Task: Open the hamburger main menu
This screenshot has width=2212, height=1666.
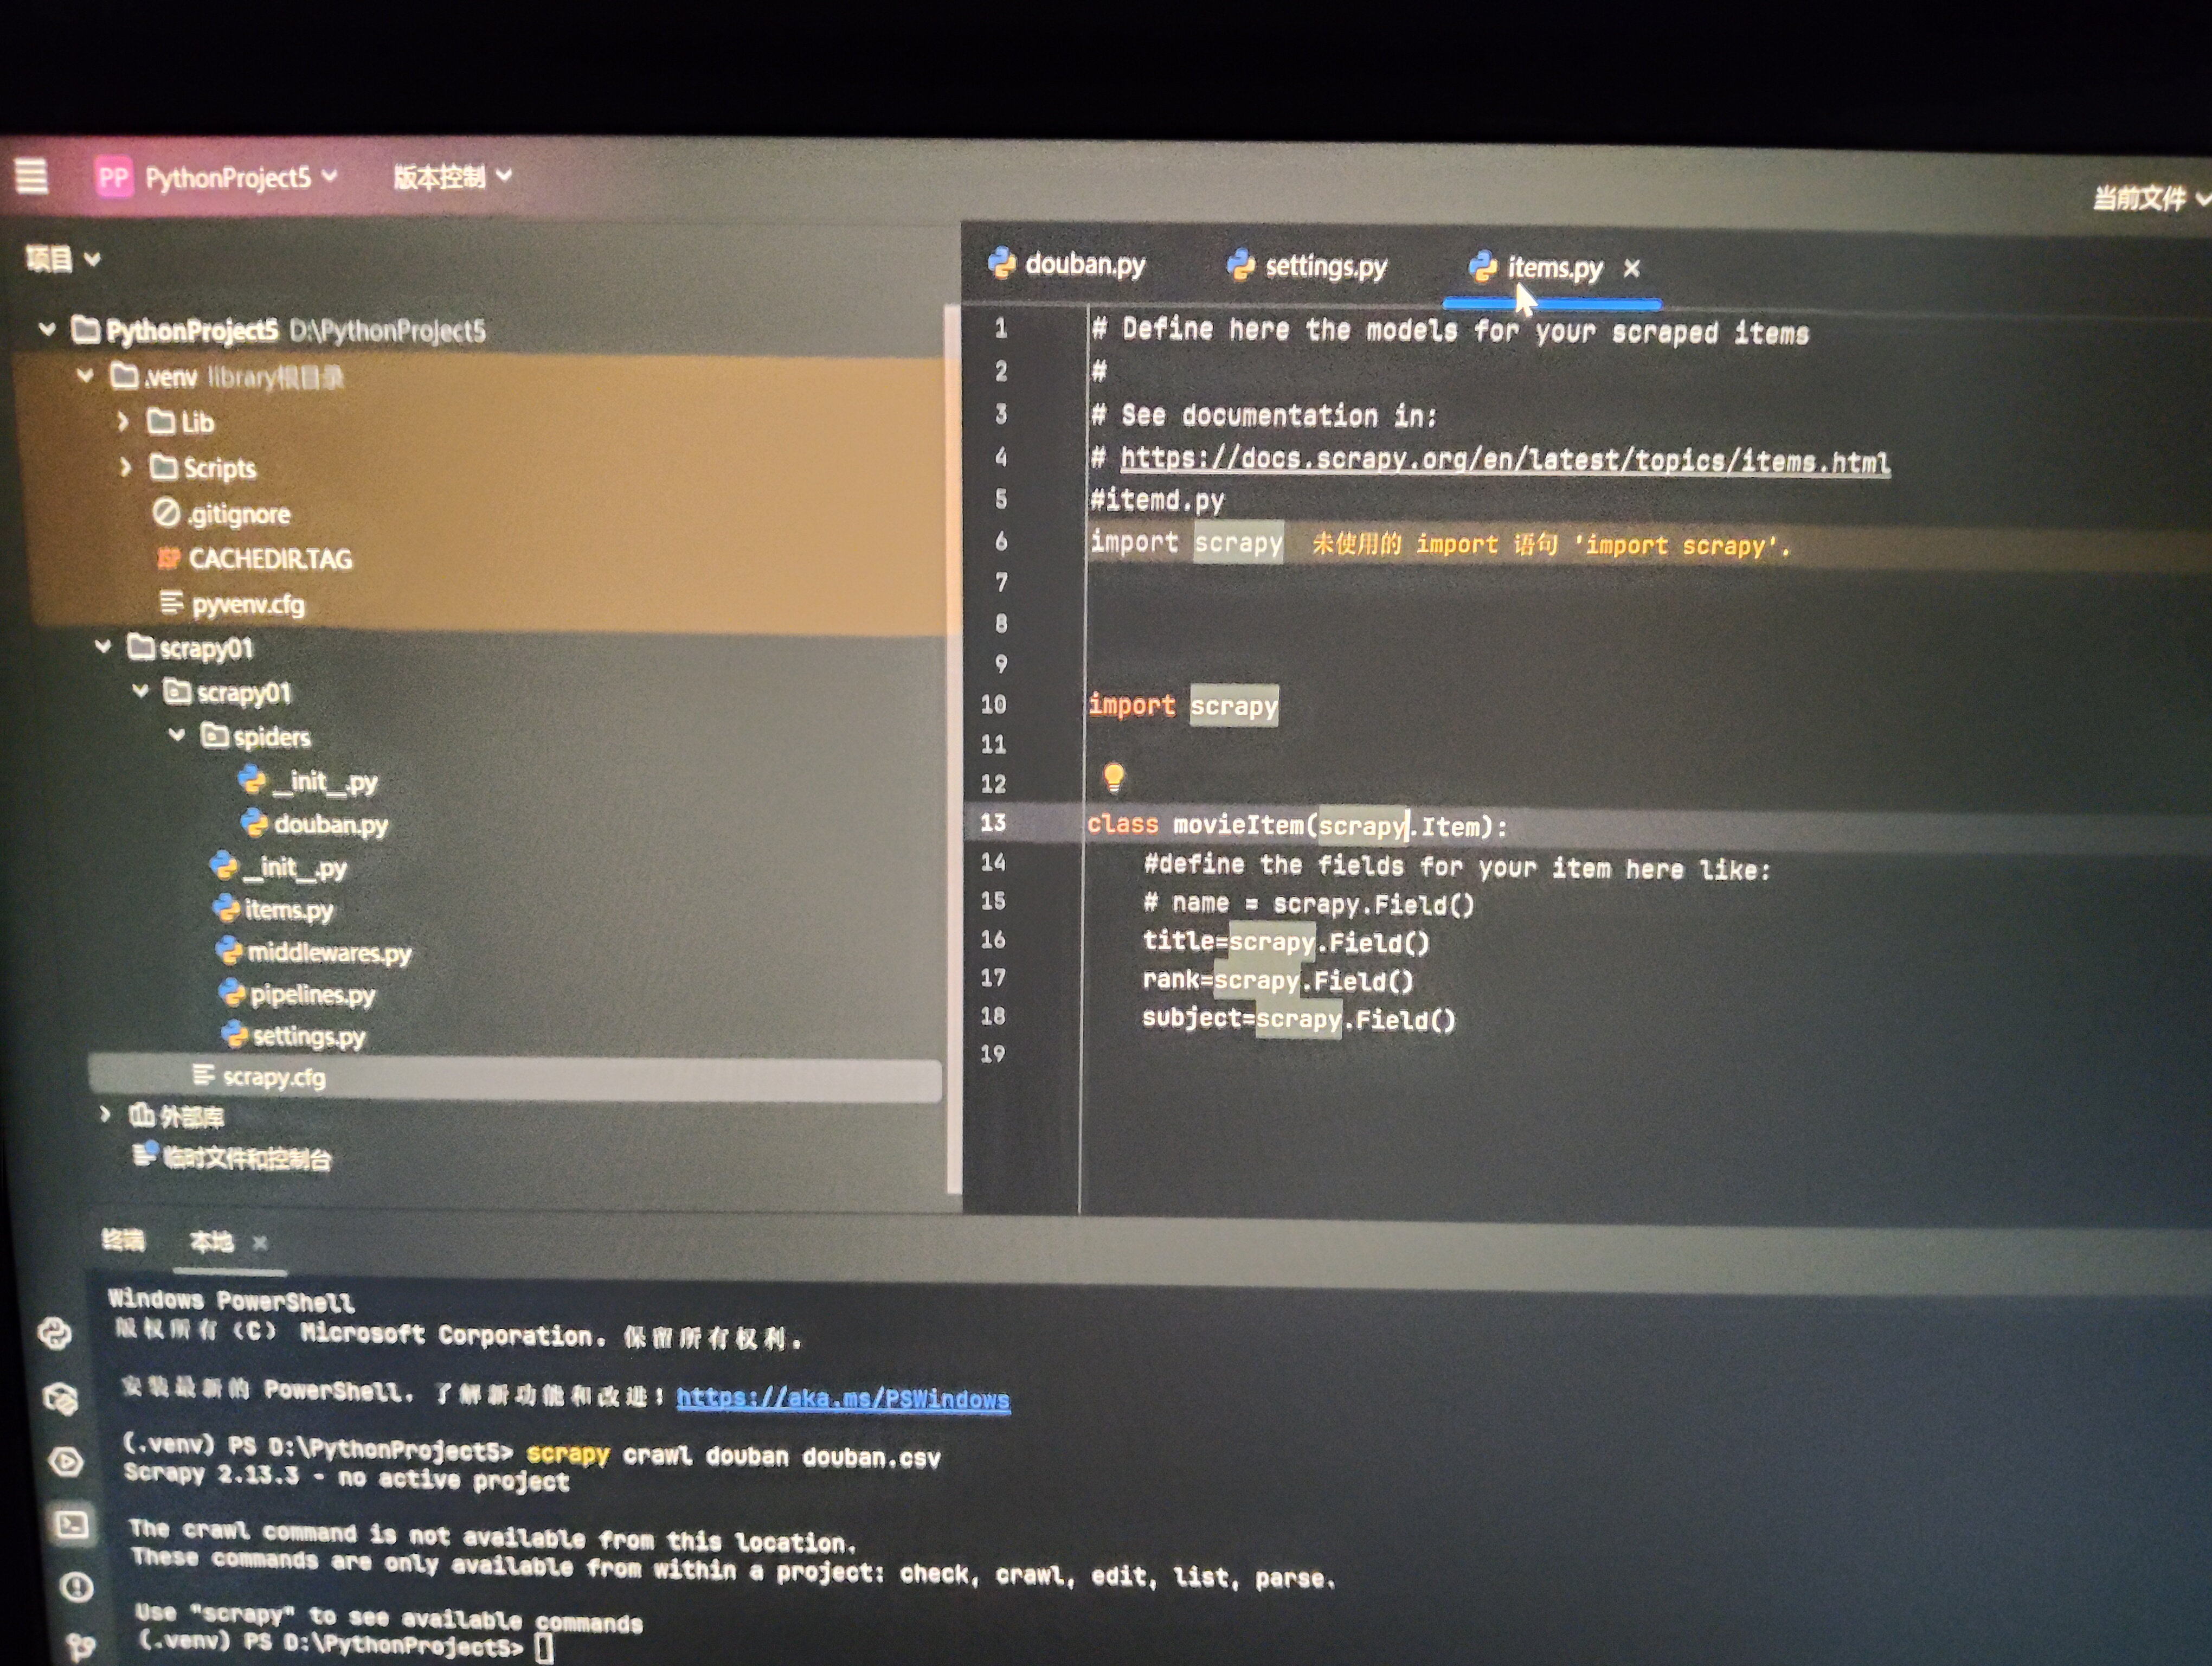Action: pyautogui.click(x=32, y=176)
